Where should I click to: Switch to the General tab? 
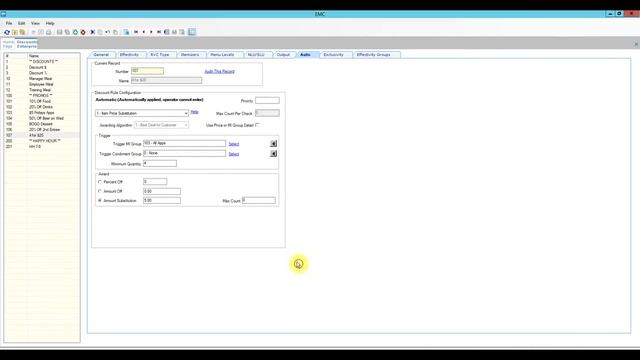point(101,54)
